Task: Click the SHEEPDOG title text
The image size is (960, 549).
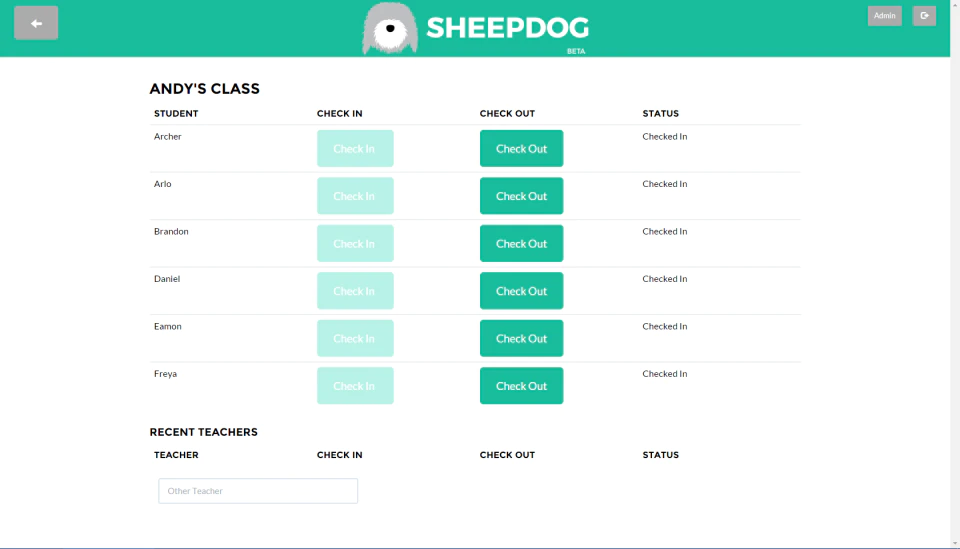Action: (x=508, y=28)
